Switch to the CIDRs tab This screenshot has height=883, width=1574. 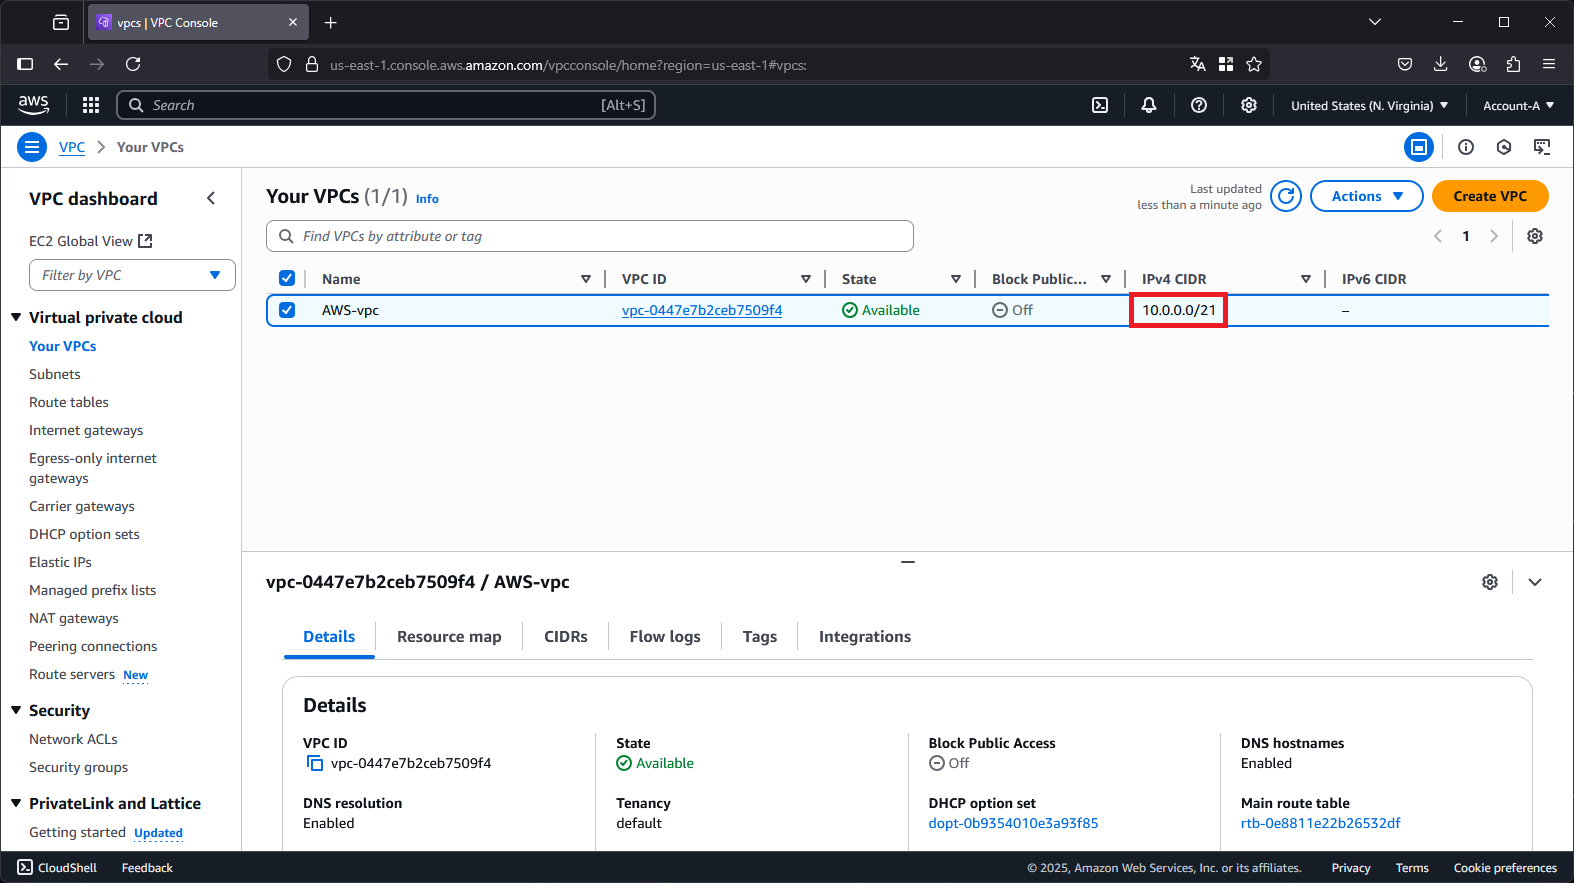point(566,637)
